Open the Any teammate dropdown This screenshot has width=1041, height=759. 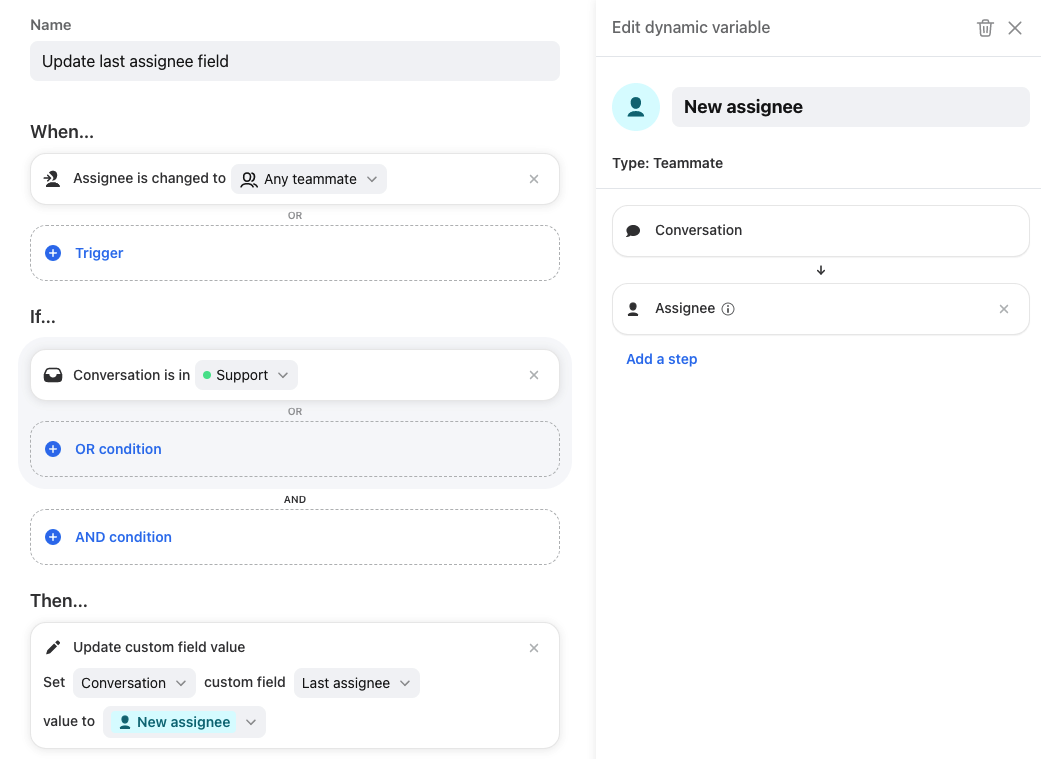309,179
